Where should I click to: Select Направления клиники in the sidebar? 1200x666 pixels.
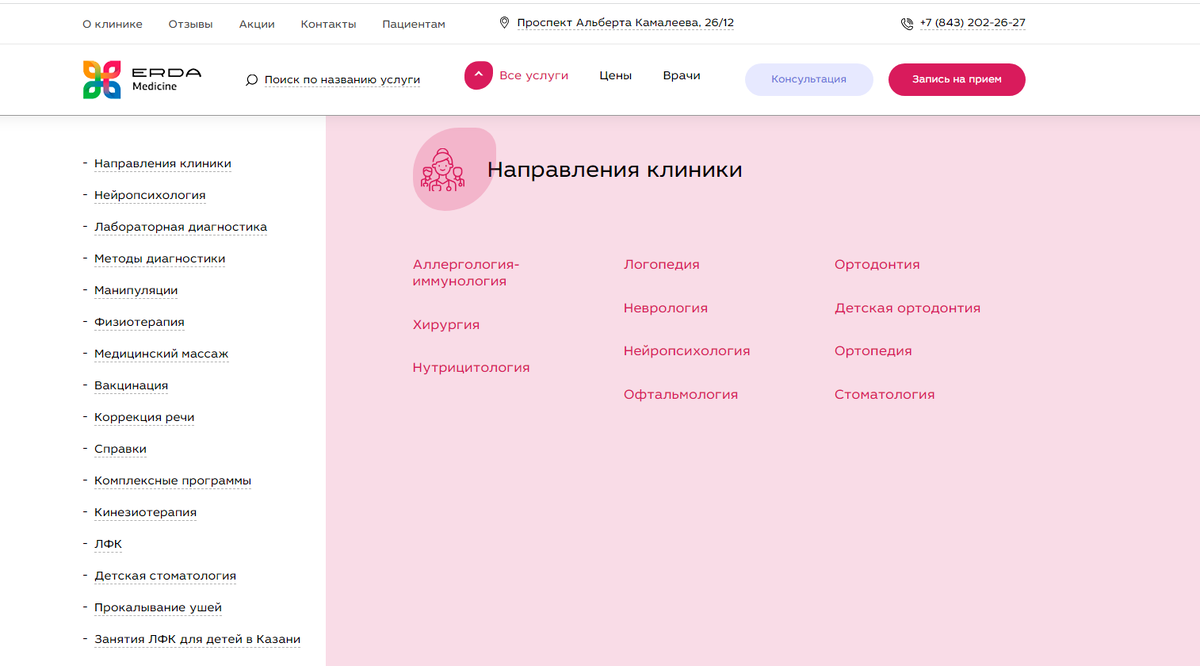(x=163, y=164)
